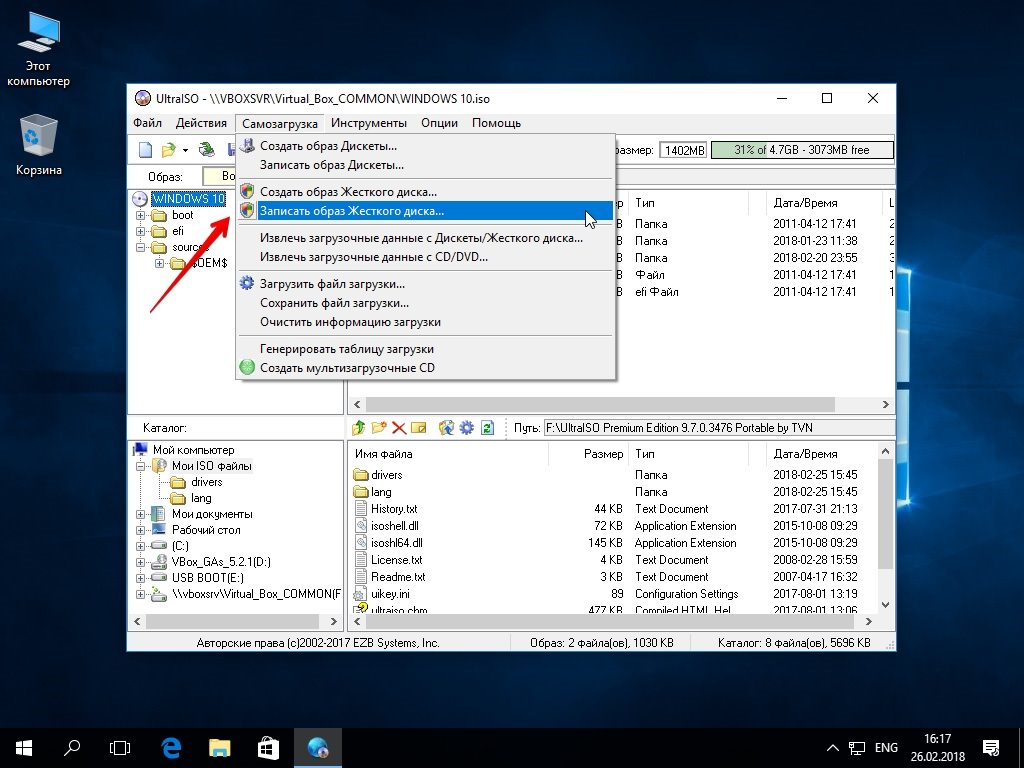This screenshot has height=768, width=1024.
Task: Click the VBox_GAs_5.2.1(D:) drive icon
Action: 159,562
